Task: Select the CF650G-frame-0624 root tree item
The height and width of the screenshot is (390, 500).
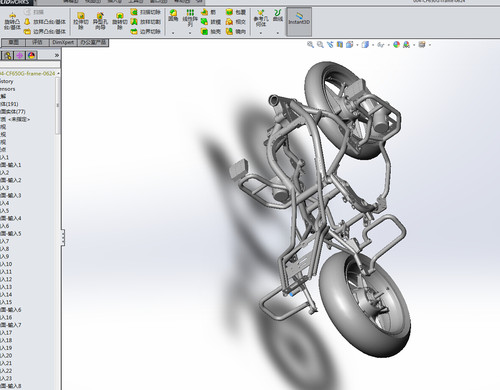Action: pyautogui.click(x=28, y=73)
